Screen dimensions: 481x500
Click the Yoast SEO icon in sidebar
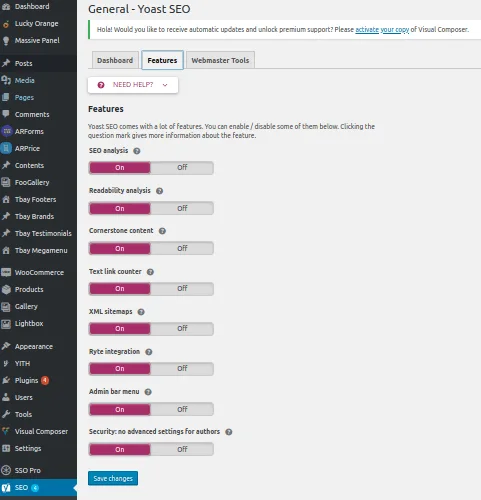coord(6,488)
